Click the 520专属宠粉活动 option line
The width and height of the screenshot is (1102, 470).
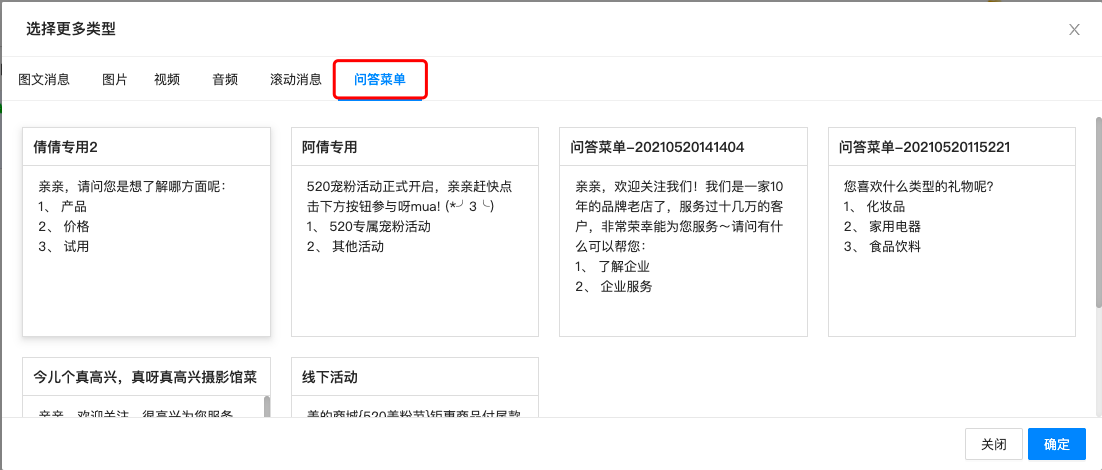pyautogui.click(x=380, y=227)
